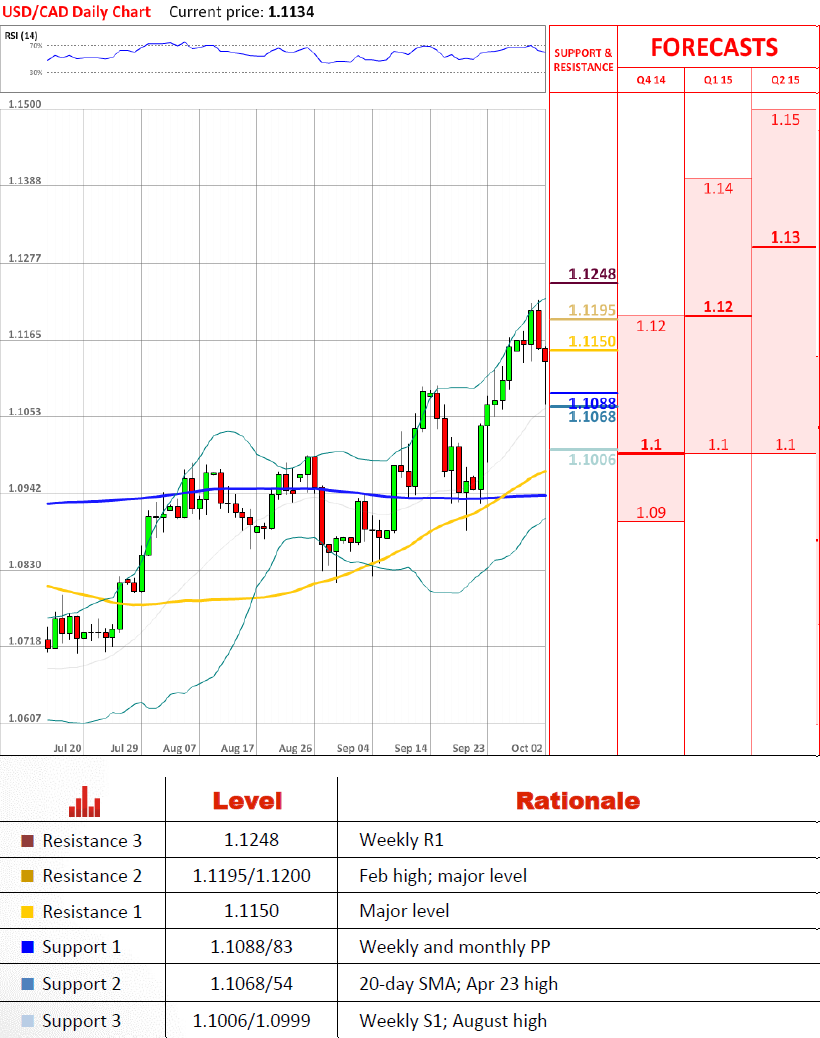820x1038 pixels.
Task: Select the Resistance 3 dark red swatch
Action: click(27, 841)
